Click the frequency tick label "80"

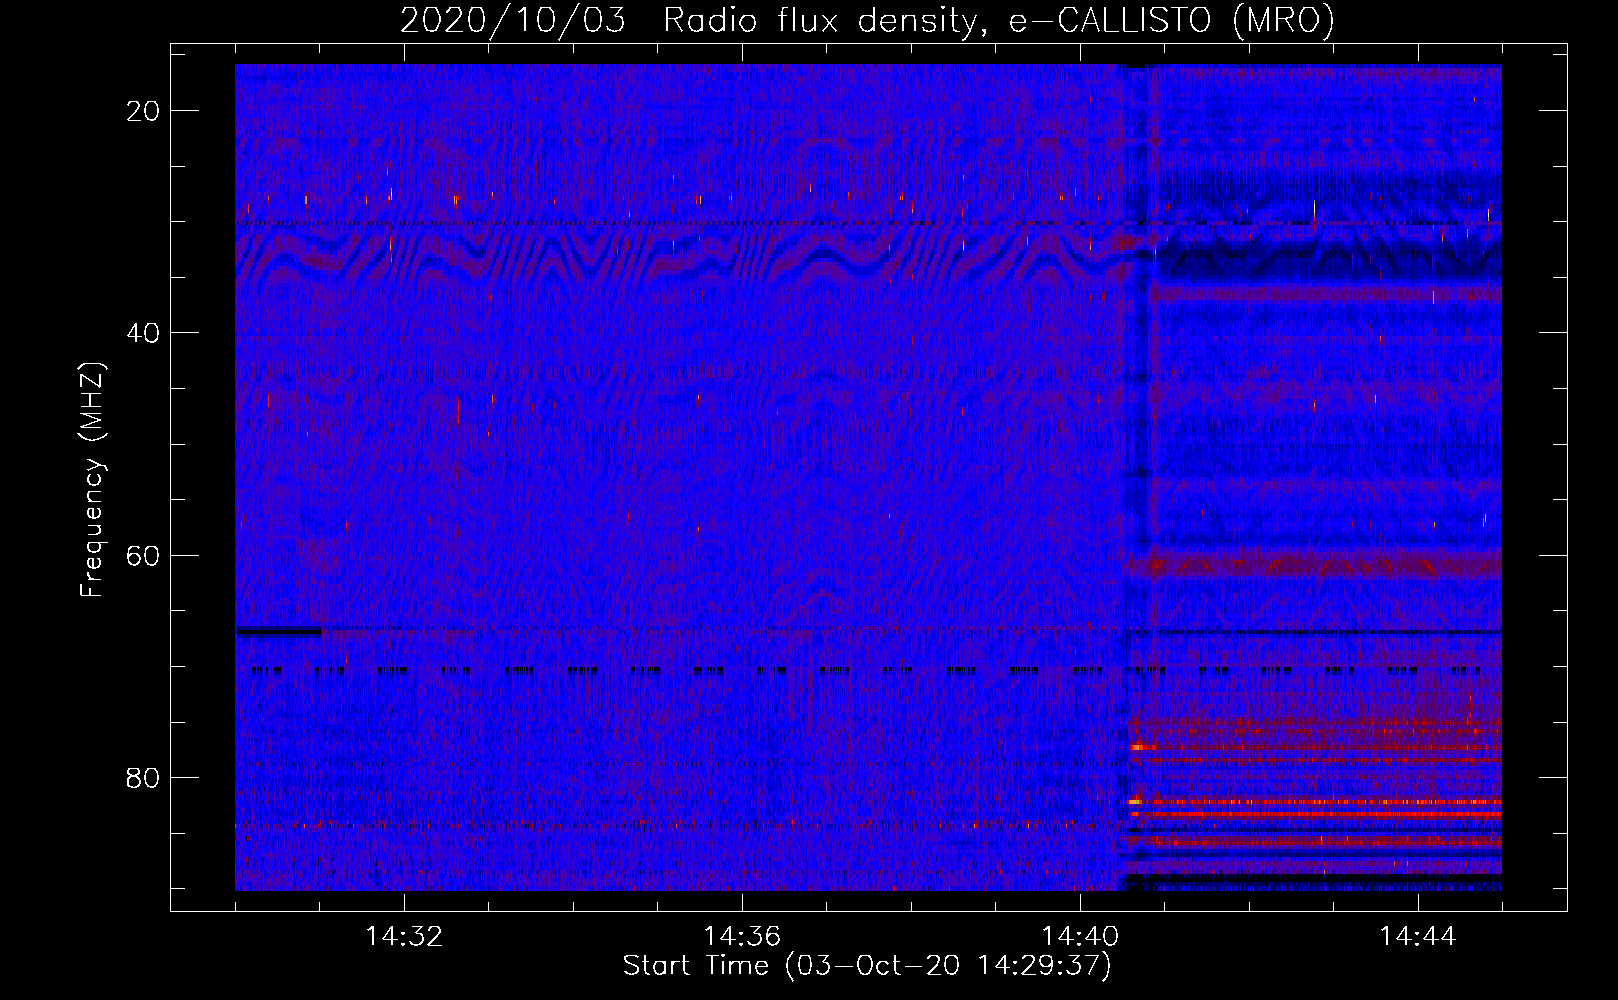tap(143, 777)
